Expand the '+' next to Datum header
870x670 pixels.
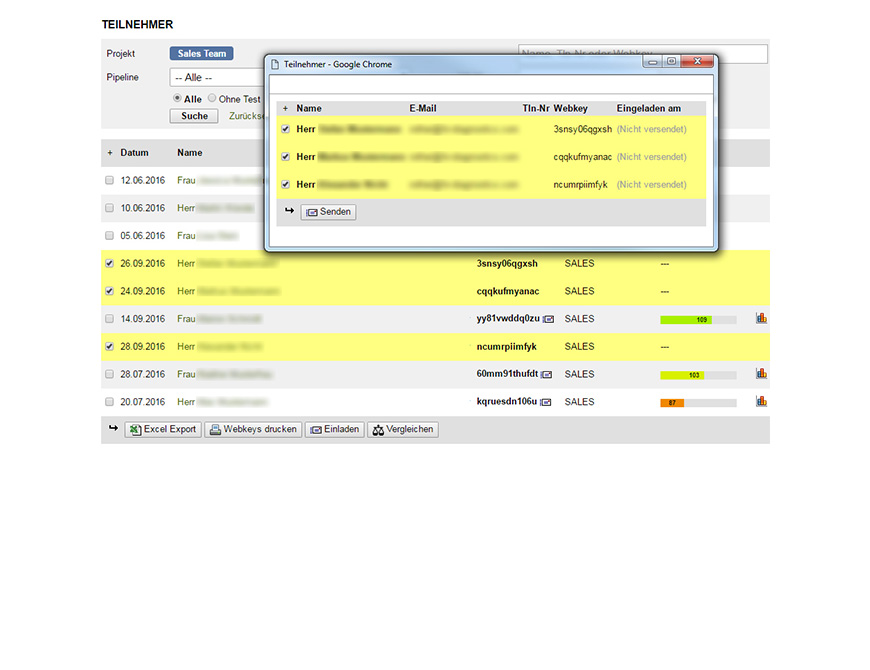click(x=110, y=153)
